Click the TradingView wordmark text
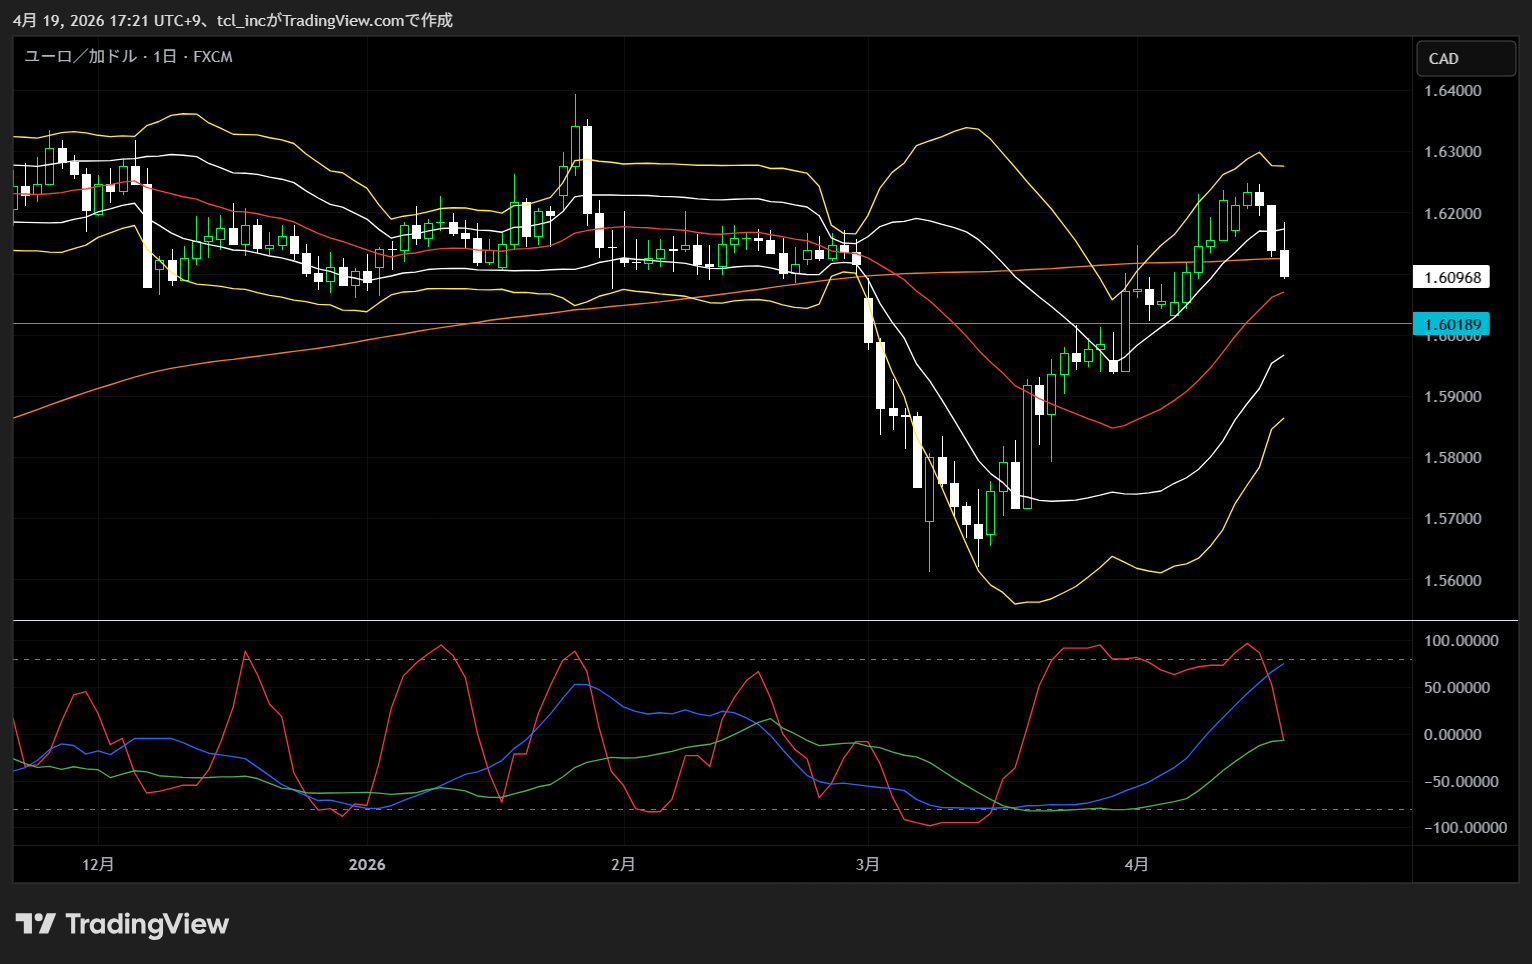Viewport: 1532px width, 964px height. pyautogui.click(x=147, y=924)
